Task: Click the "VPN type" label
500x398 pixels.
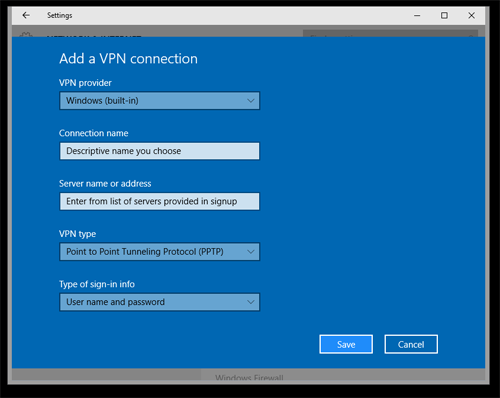Action: (77, 234)
